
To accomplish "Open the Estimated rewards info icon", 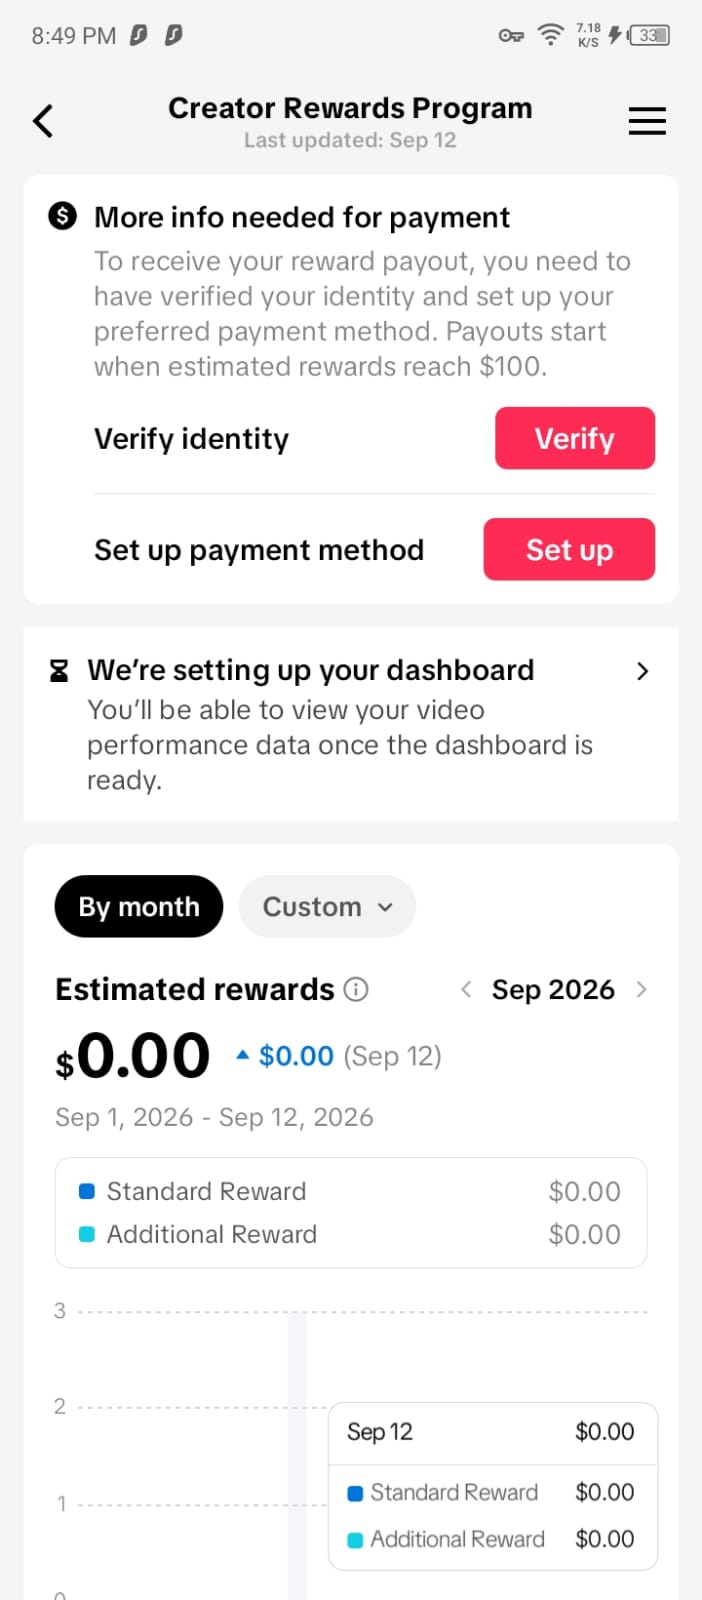I will [356, 989].
